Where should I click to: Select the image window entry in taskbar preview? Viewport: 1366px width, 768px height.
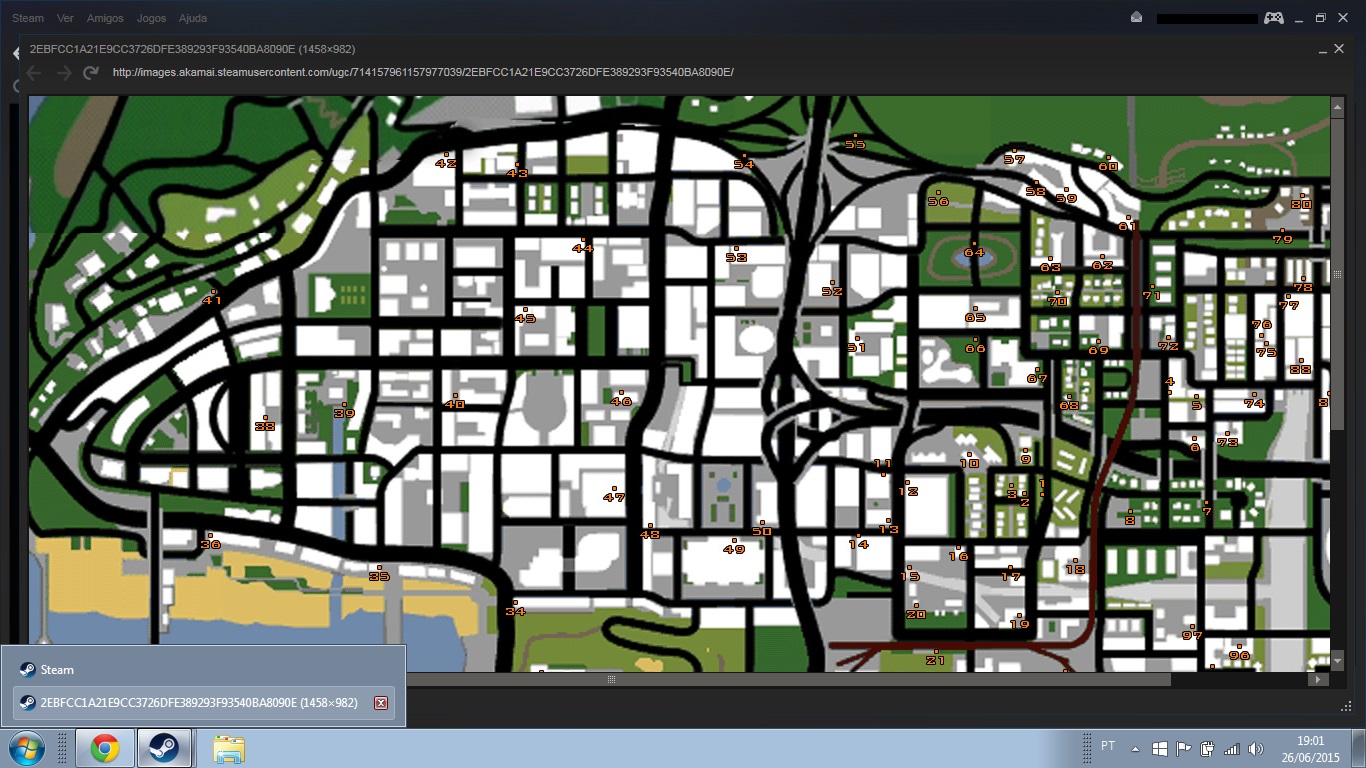point(204,703)
